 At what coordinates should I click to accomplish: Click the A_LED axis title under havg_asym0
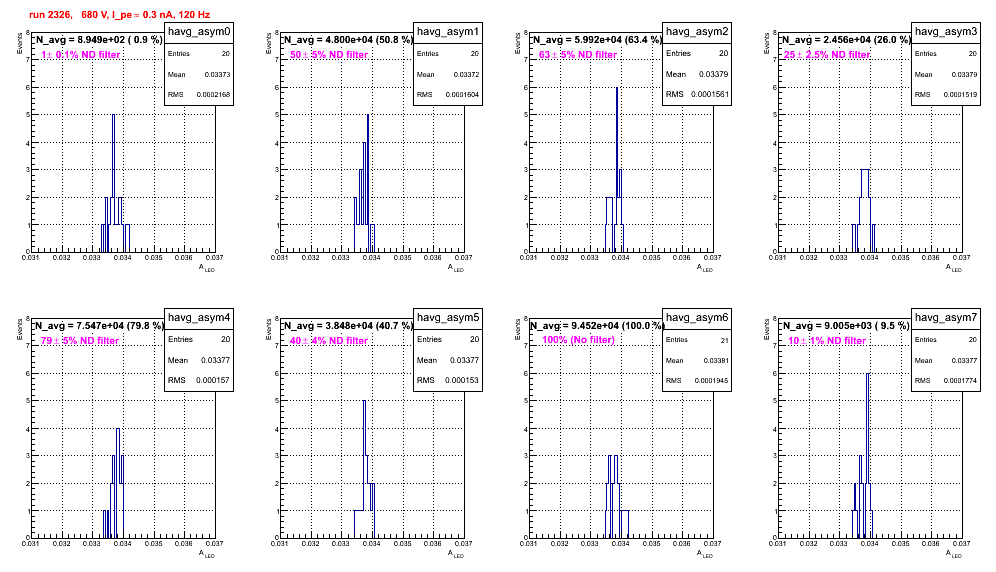point(207,268)
